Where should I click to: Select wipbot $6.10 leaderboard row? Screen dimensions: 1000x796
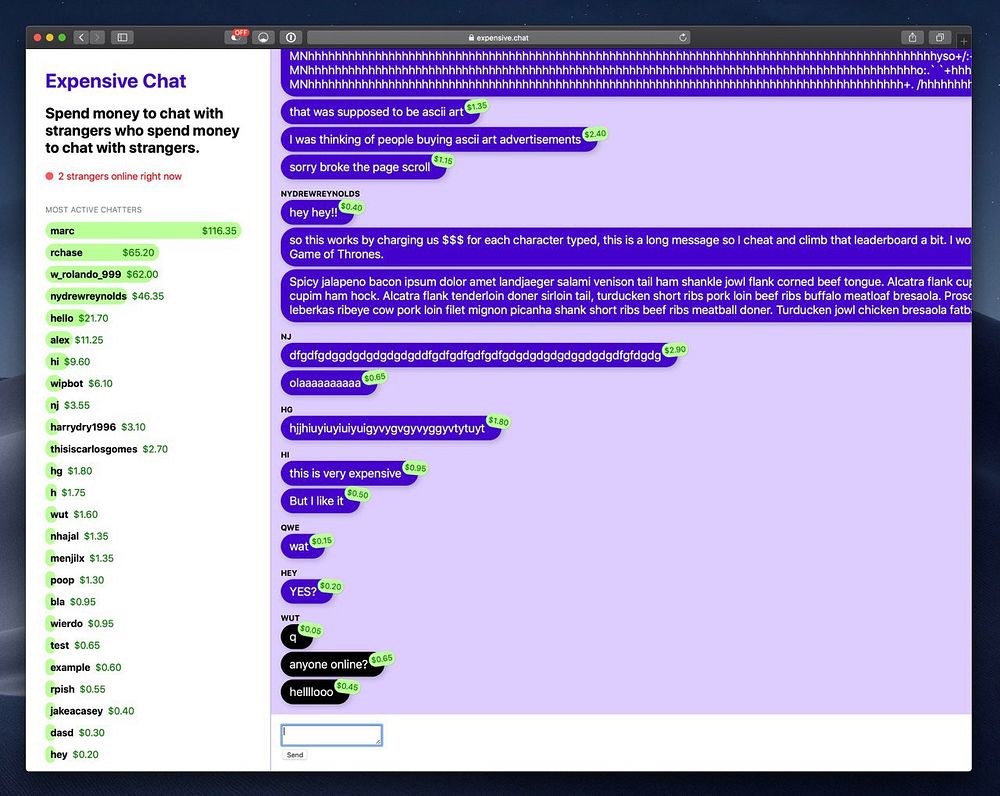(79, 383)
